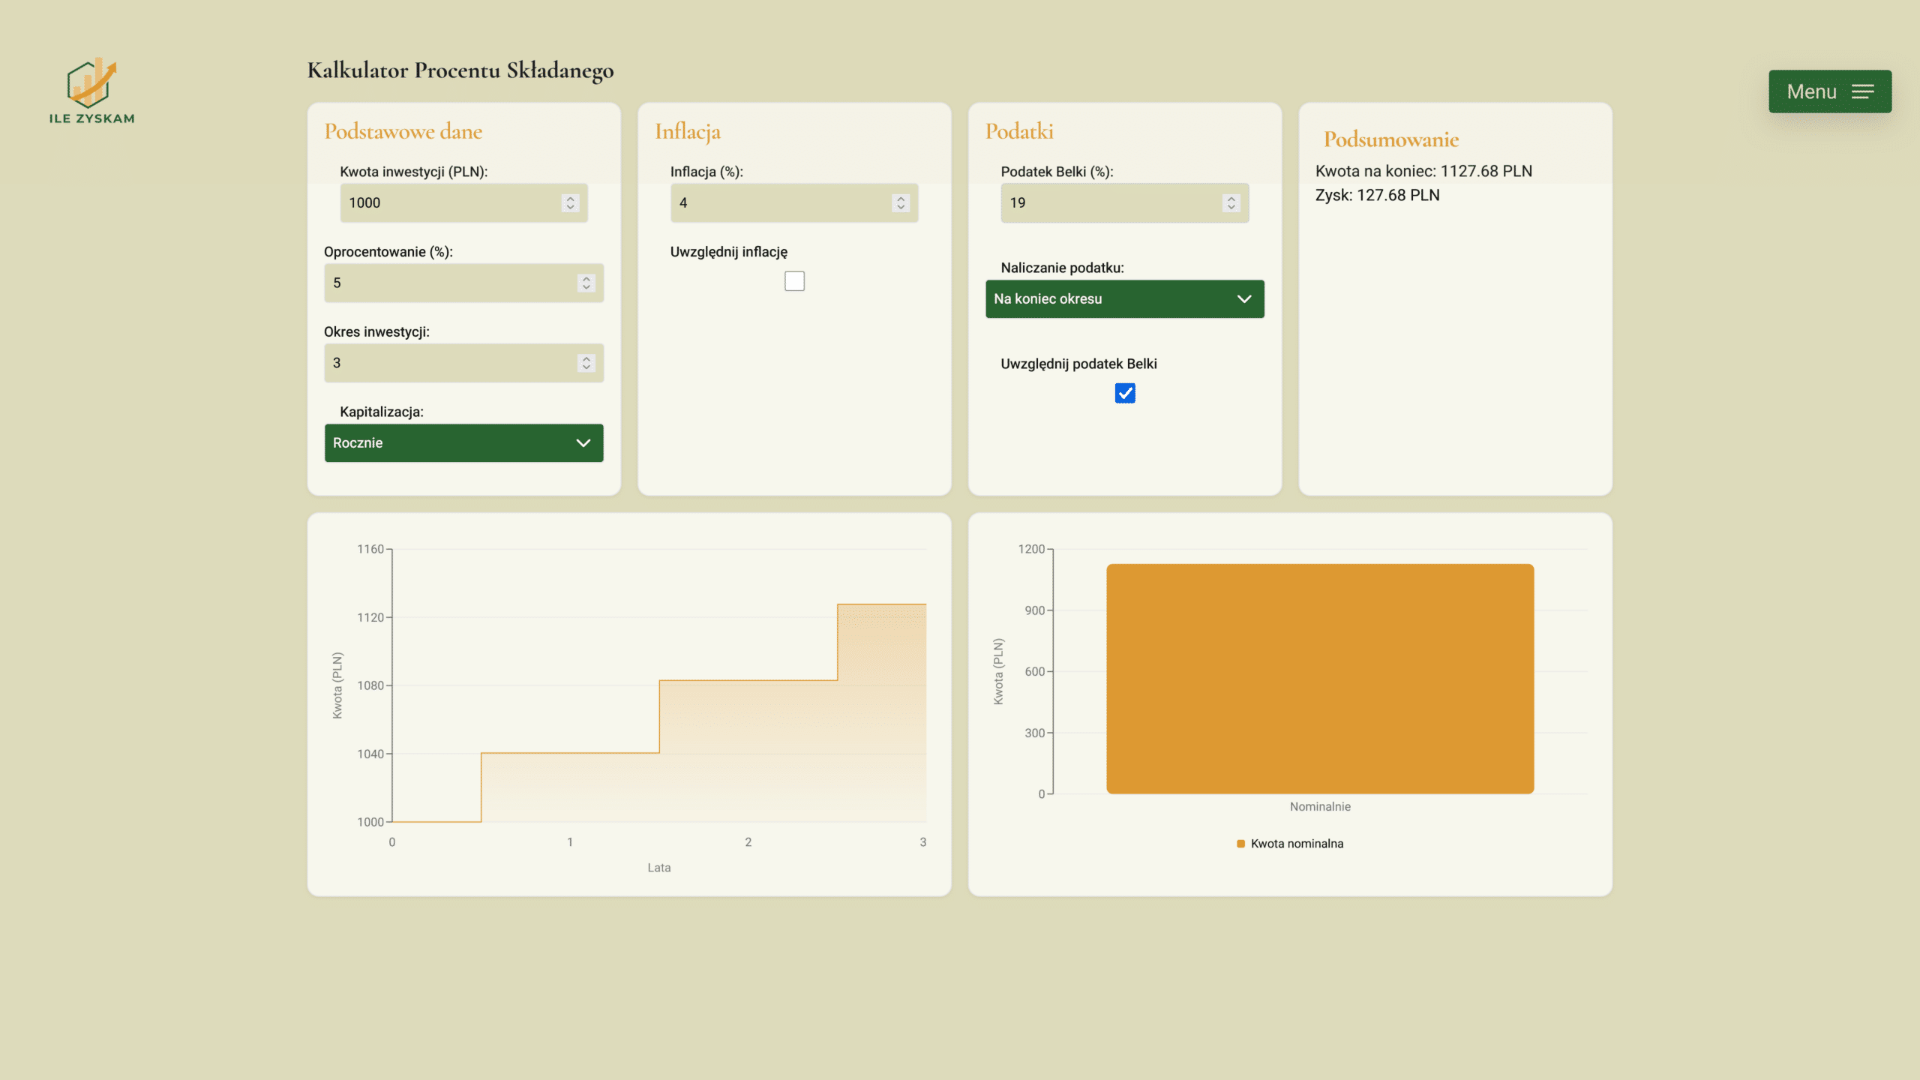Screen dimensions: 1920x1080
Task: Click the hamburger lines icon in Menu
Action: (1862, 92)
